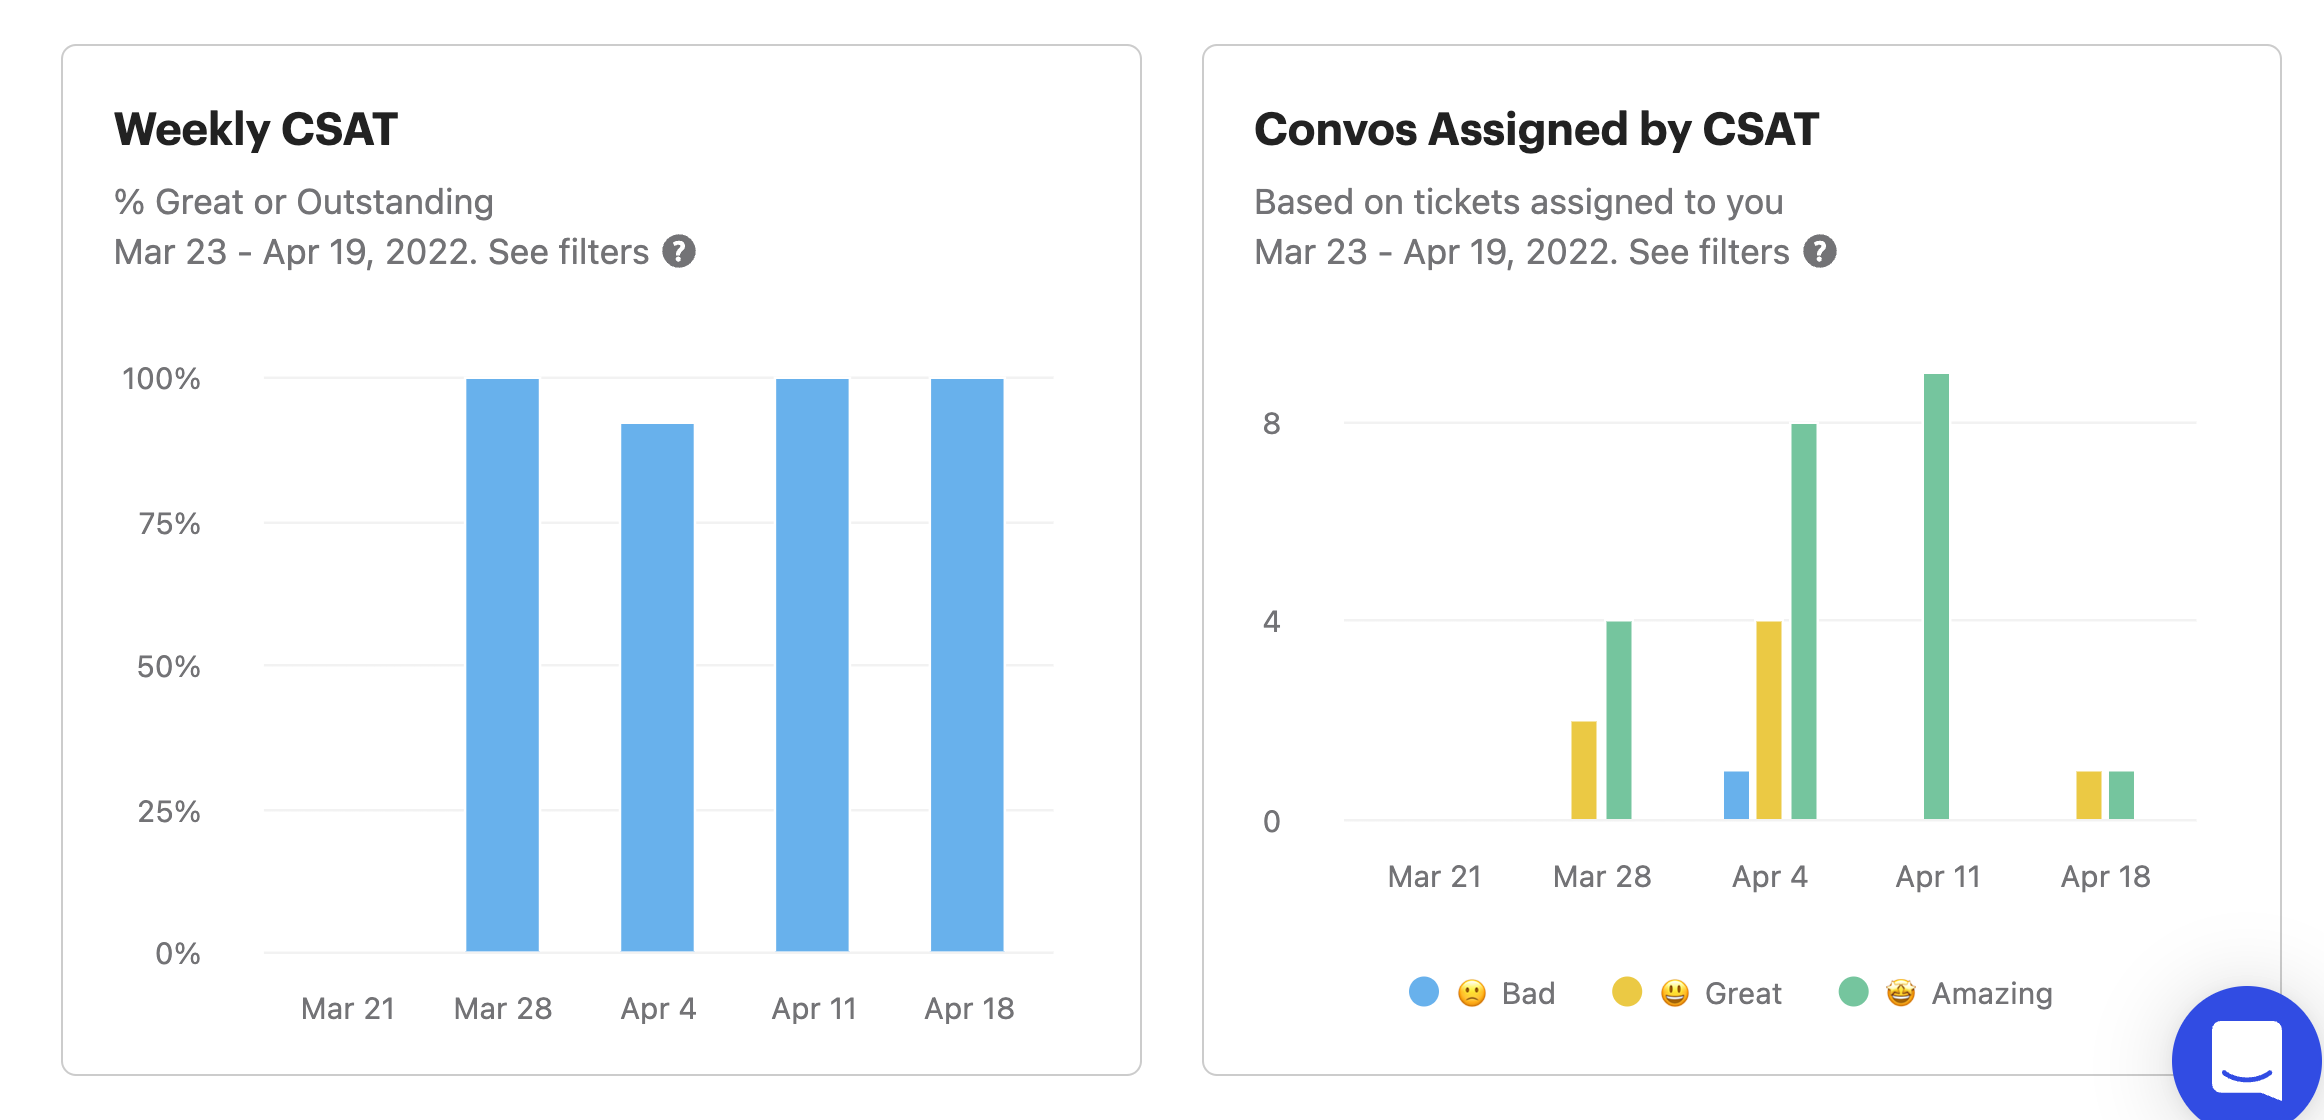
Task: Click the blue Bad bar for Apr 4
Action: pos(1736,795)
